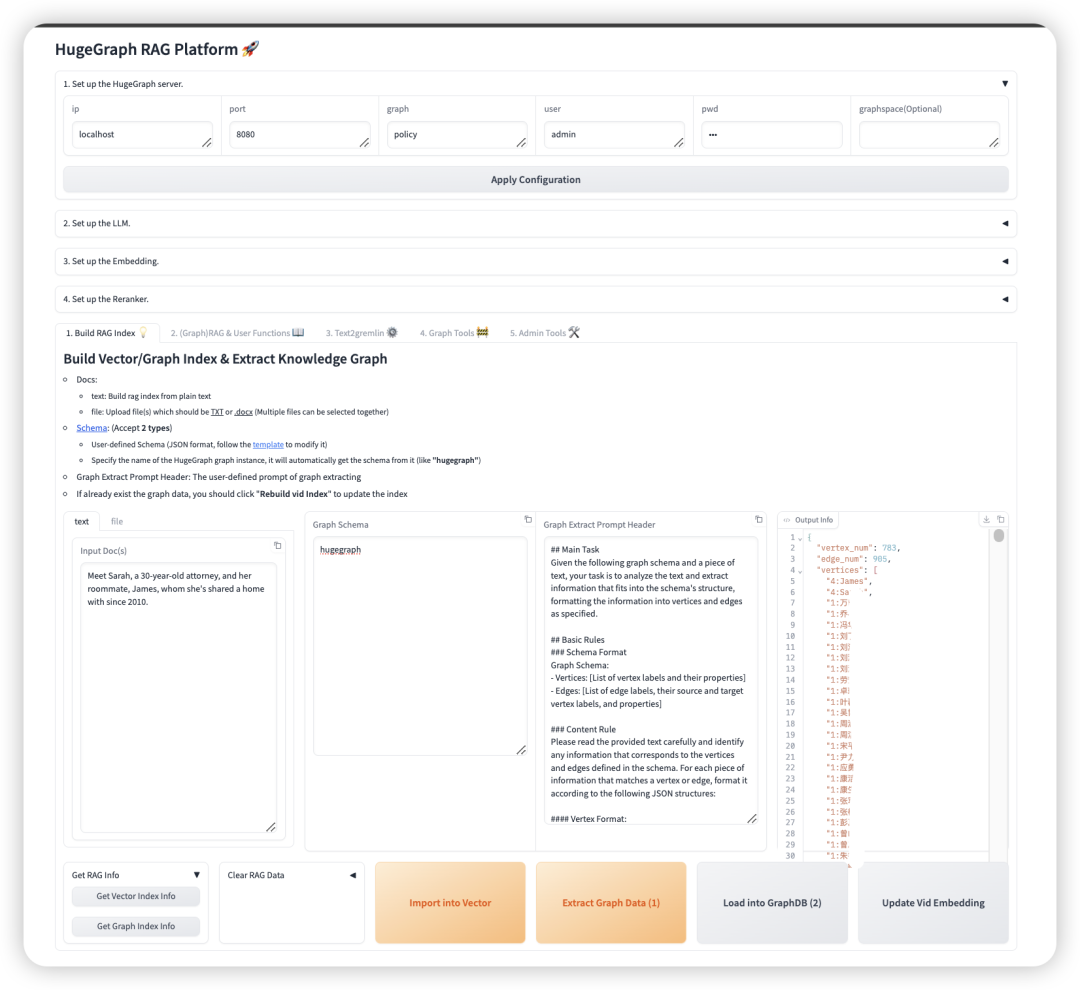Click the resize grip of the graph field
Screen dimensions: 1080x990
coord(521,143)
